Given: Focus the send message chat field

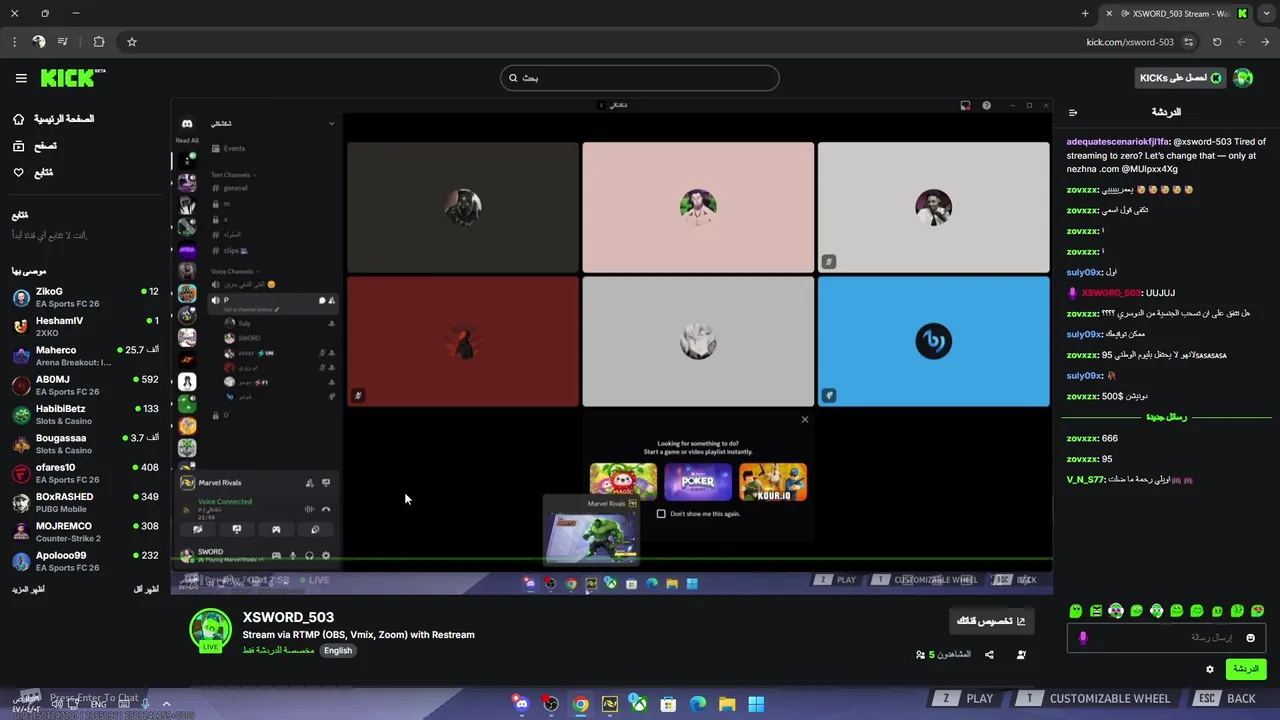Looking at the screenshot, I should [x=1167, y=638].
